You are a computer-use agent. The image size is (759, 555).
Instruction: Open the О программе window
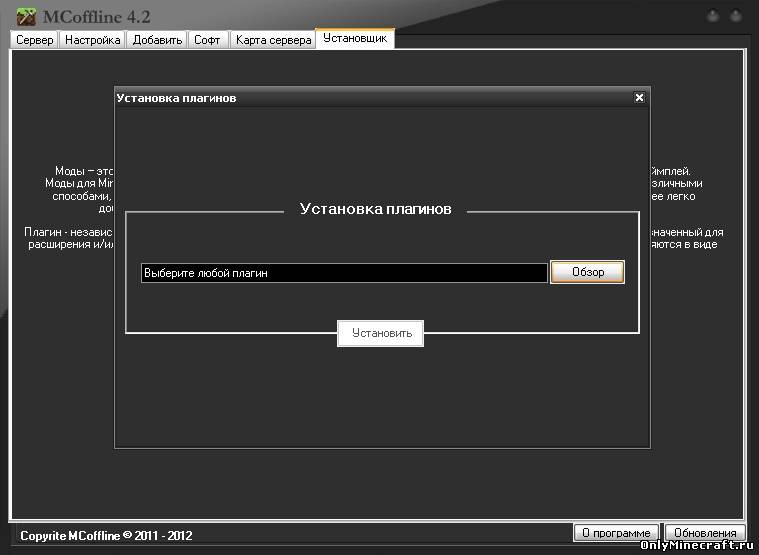[x=617, y=534]
